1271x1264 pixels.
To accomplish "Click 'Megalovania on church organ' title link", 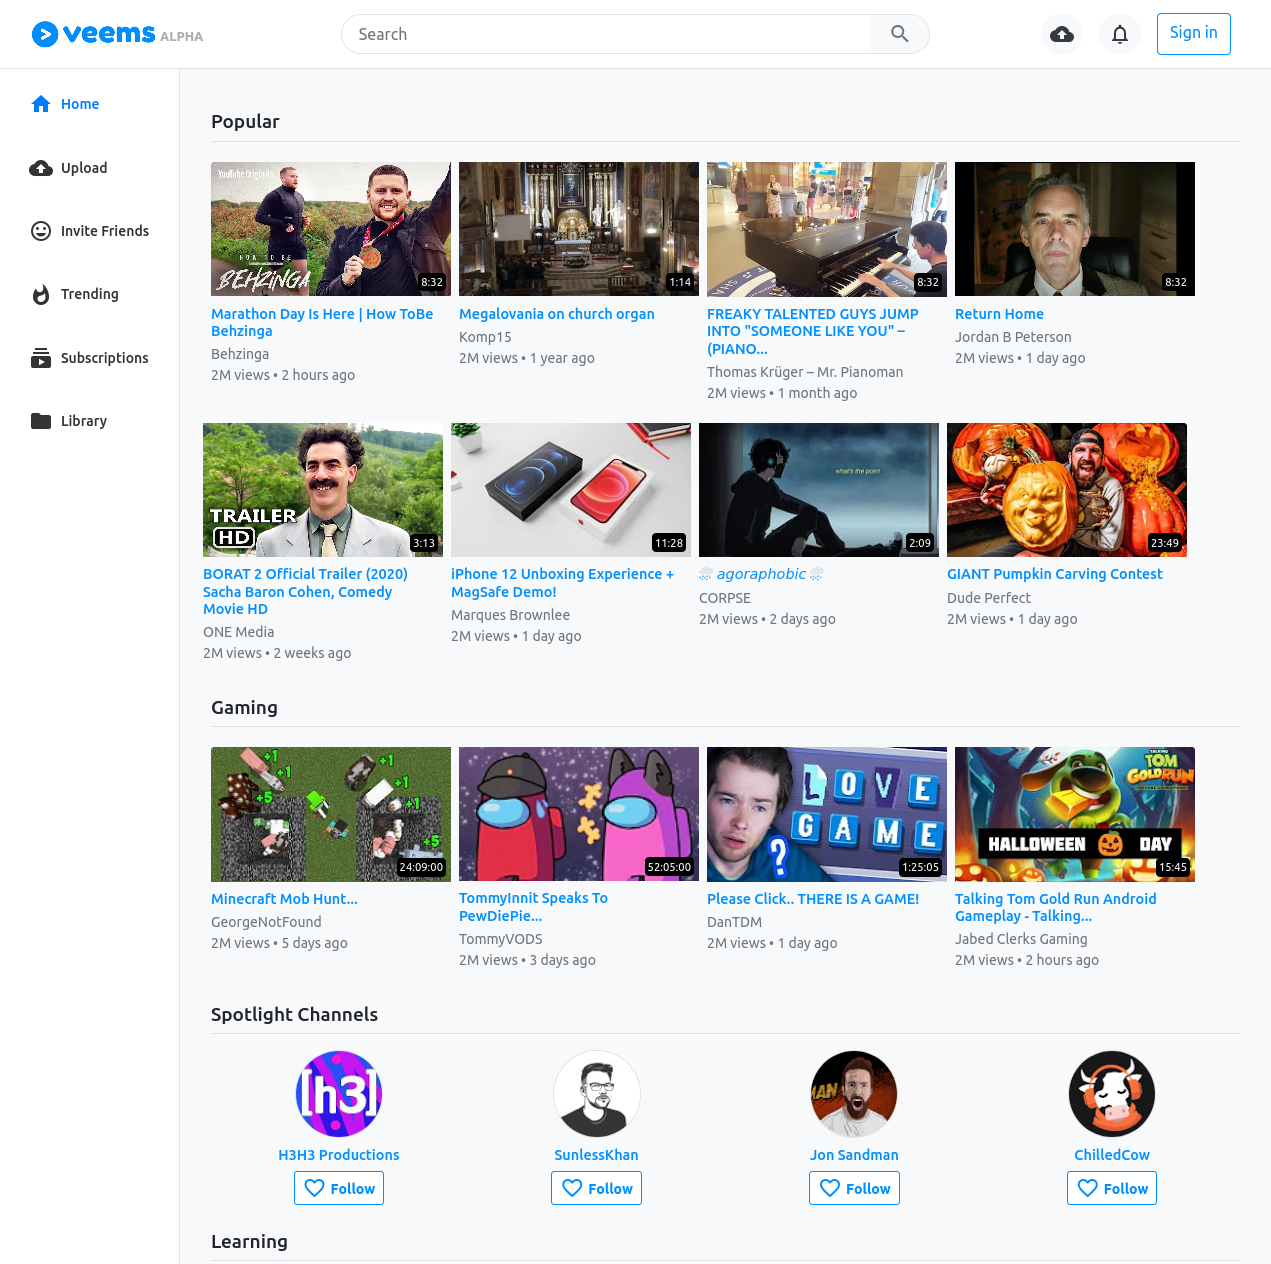I will [557, 314].
